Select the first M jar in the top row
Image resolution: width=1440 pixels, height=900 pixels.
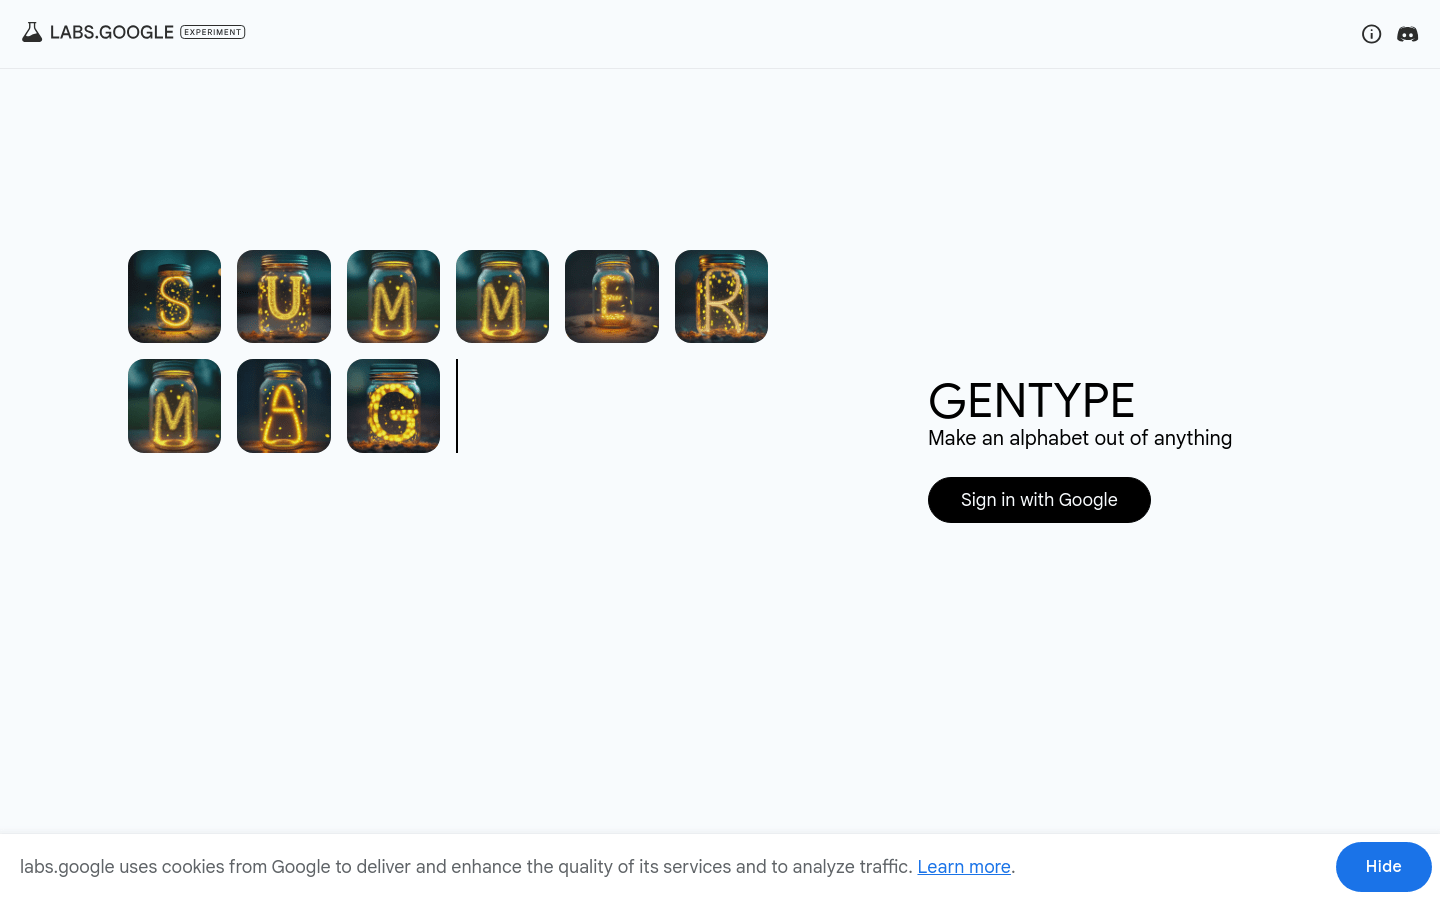[x=393, y=296]
